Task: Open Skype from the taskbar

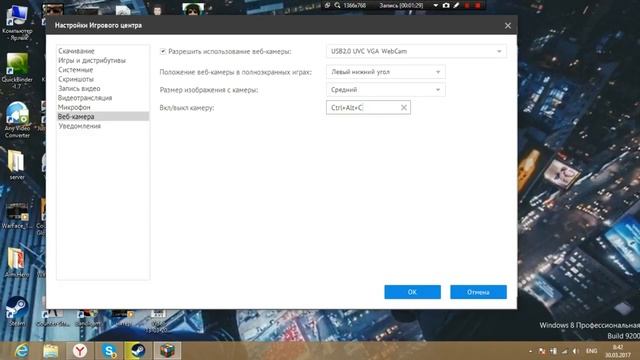Action: click(109, 351)
